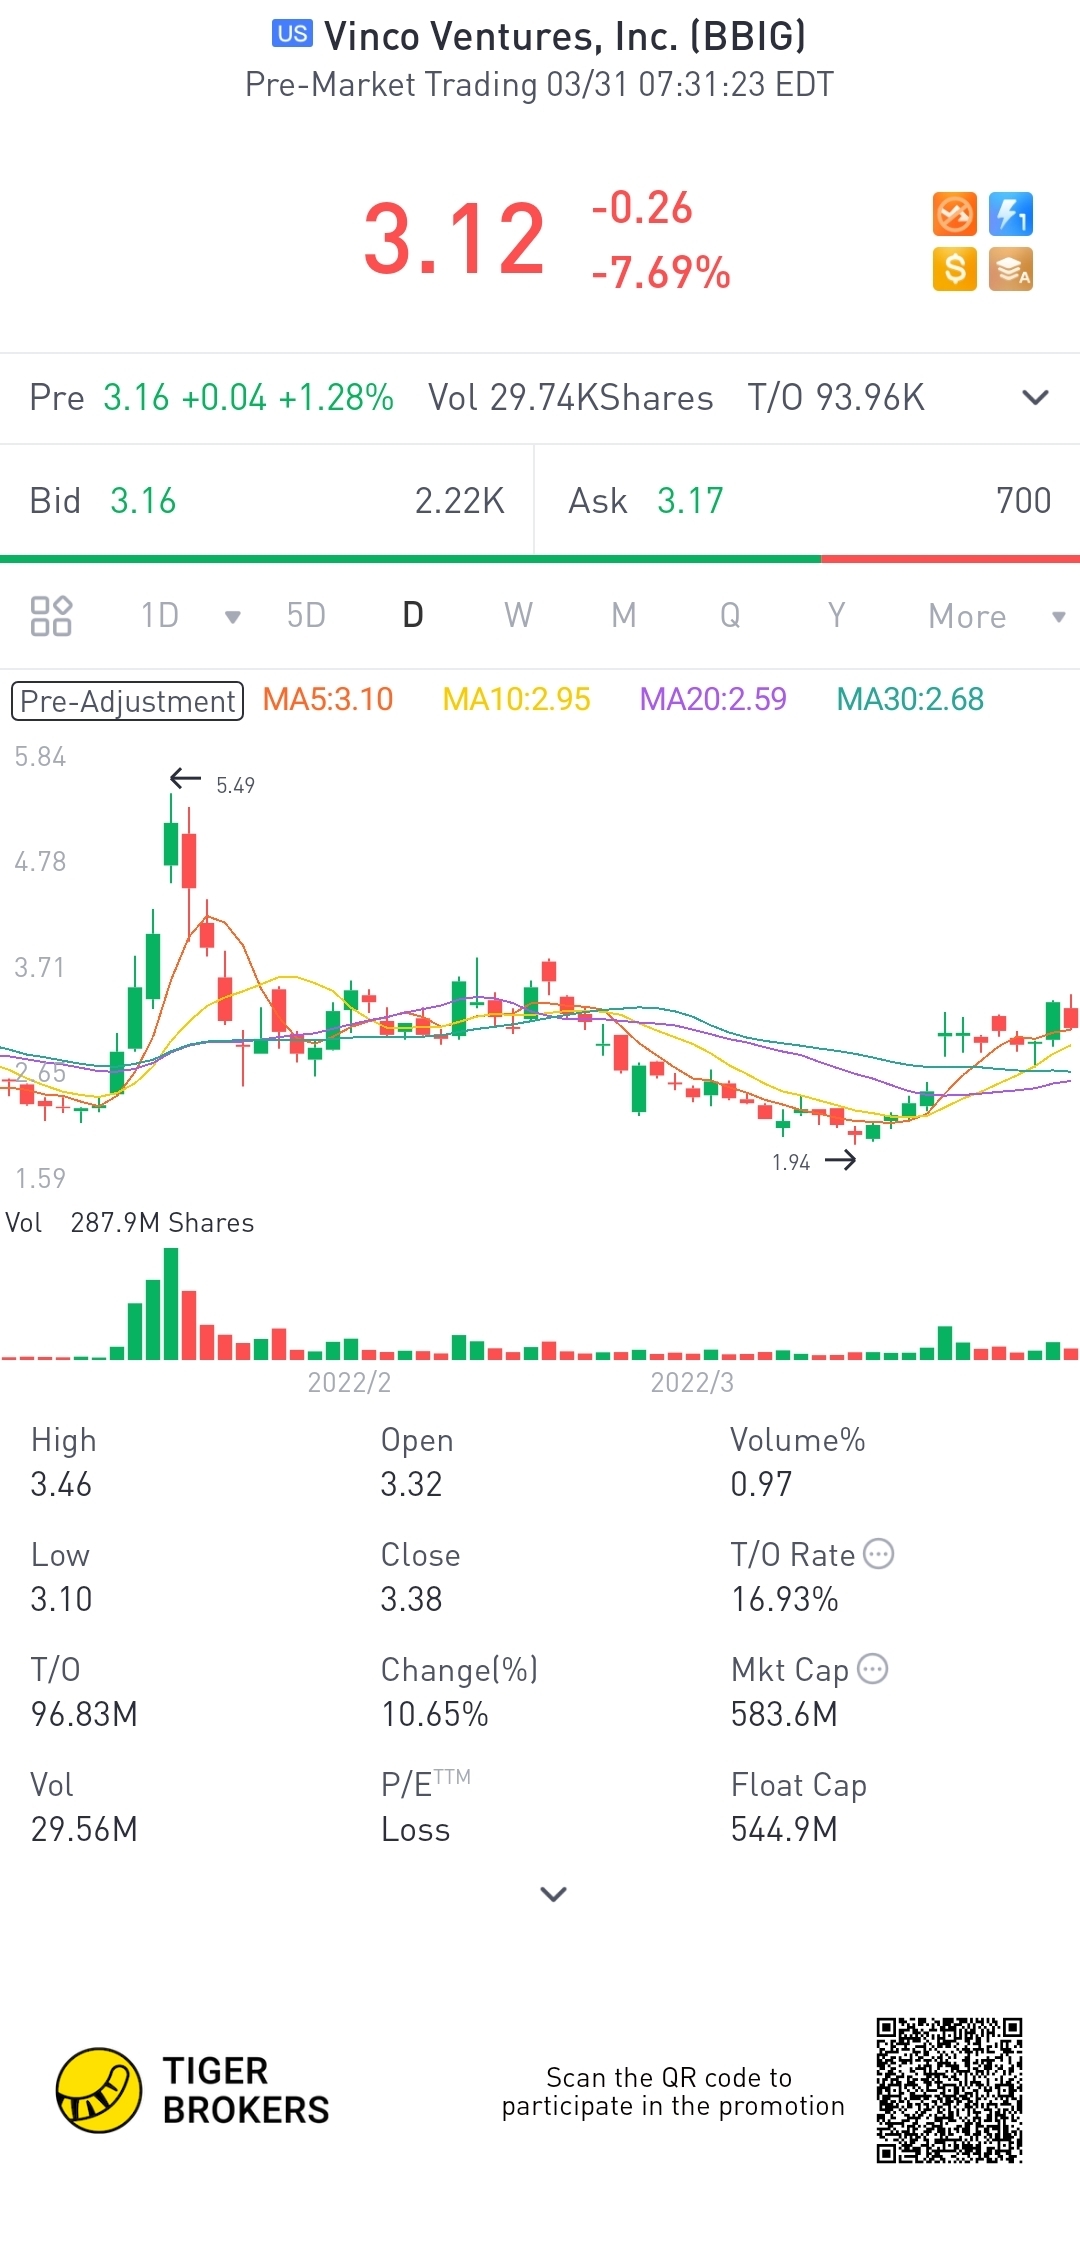
Task: Tap the Vol 29.56M value
Action: pyautogui.click(x=84, y=1829)
